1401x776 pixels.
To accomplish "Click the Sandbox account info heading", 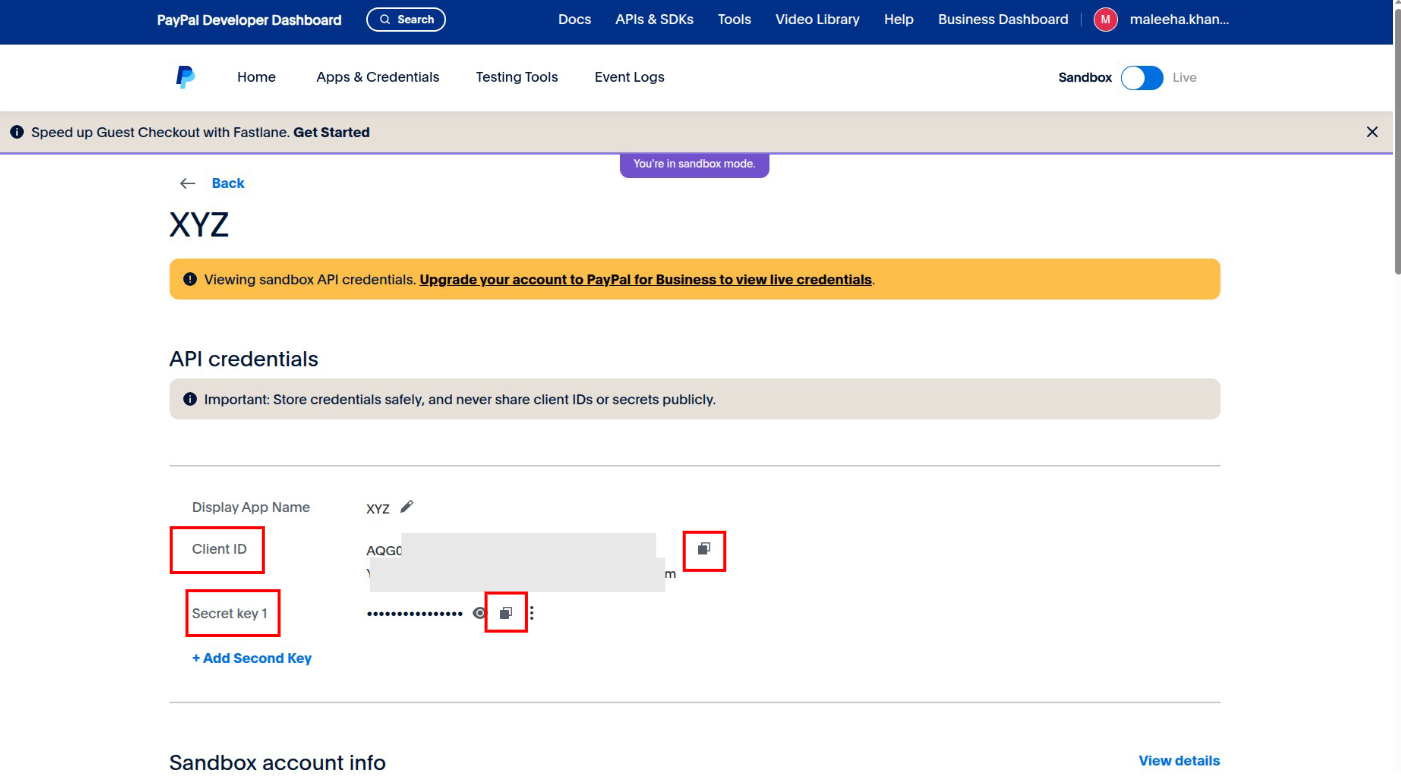I will tap(277, 762).
